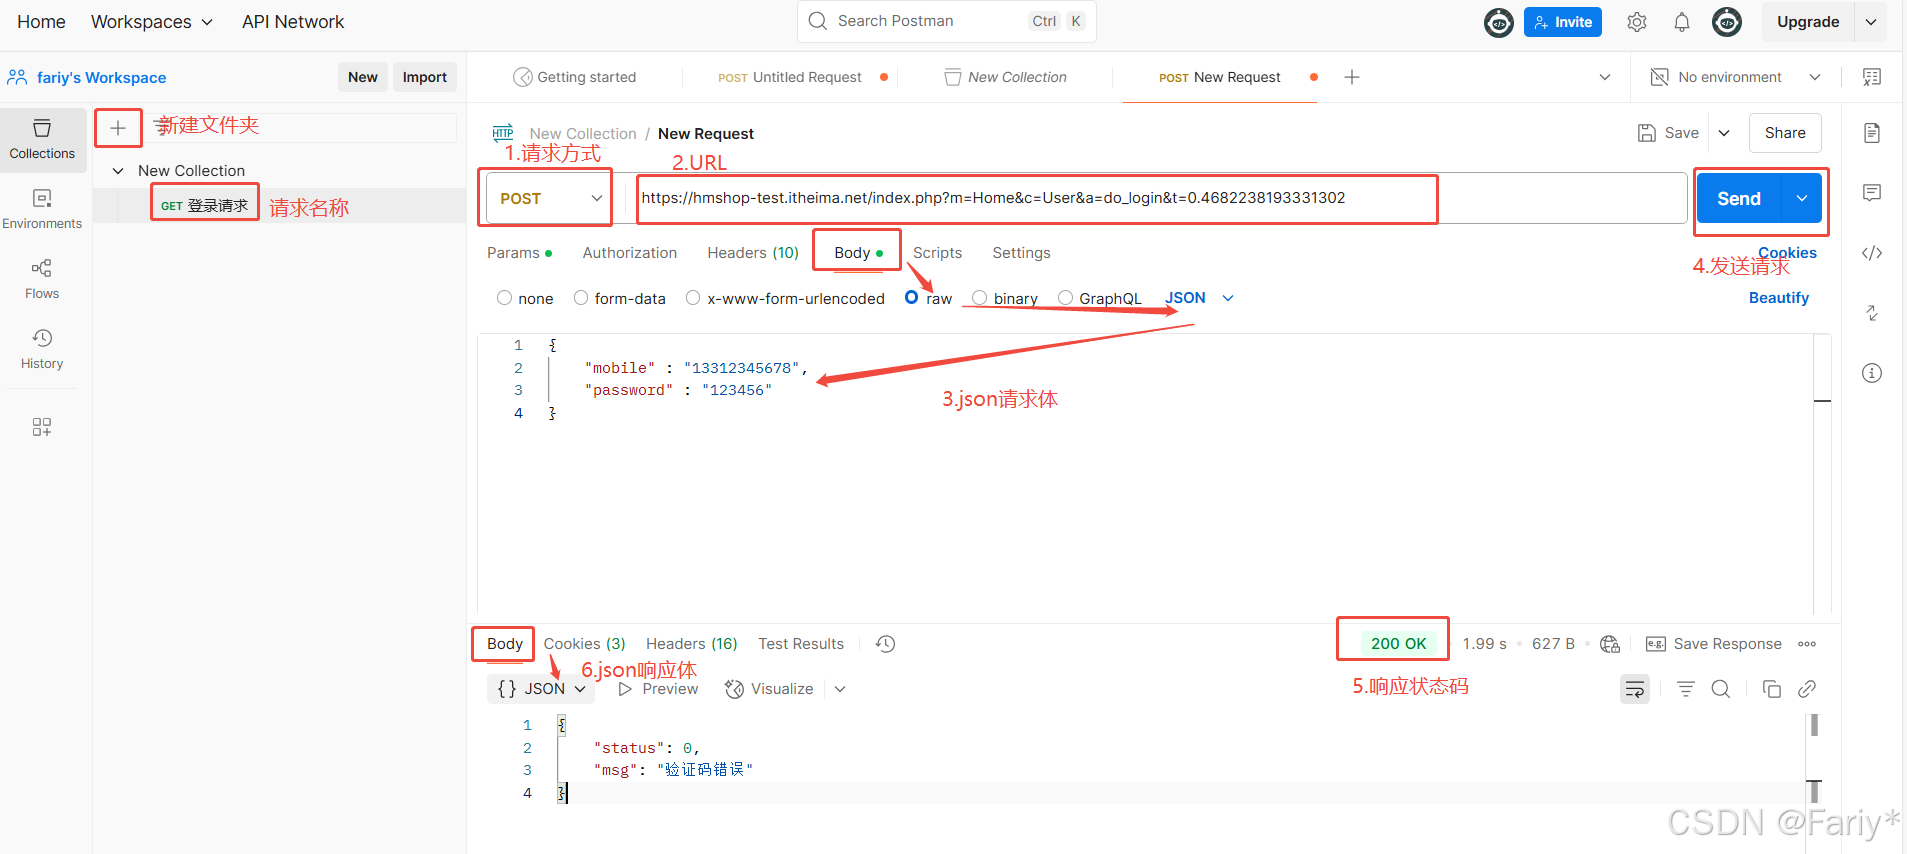
Task: Click the sync status icon beside Invite
Action: [1499, 22]
